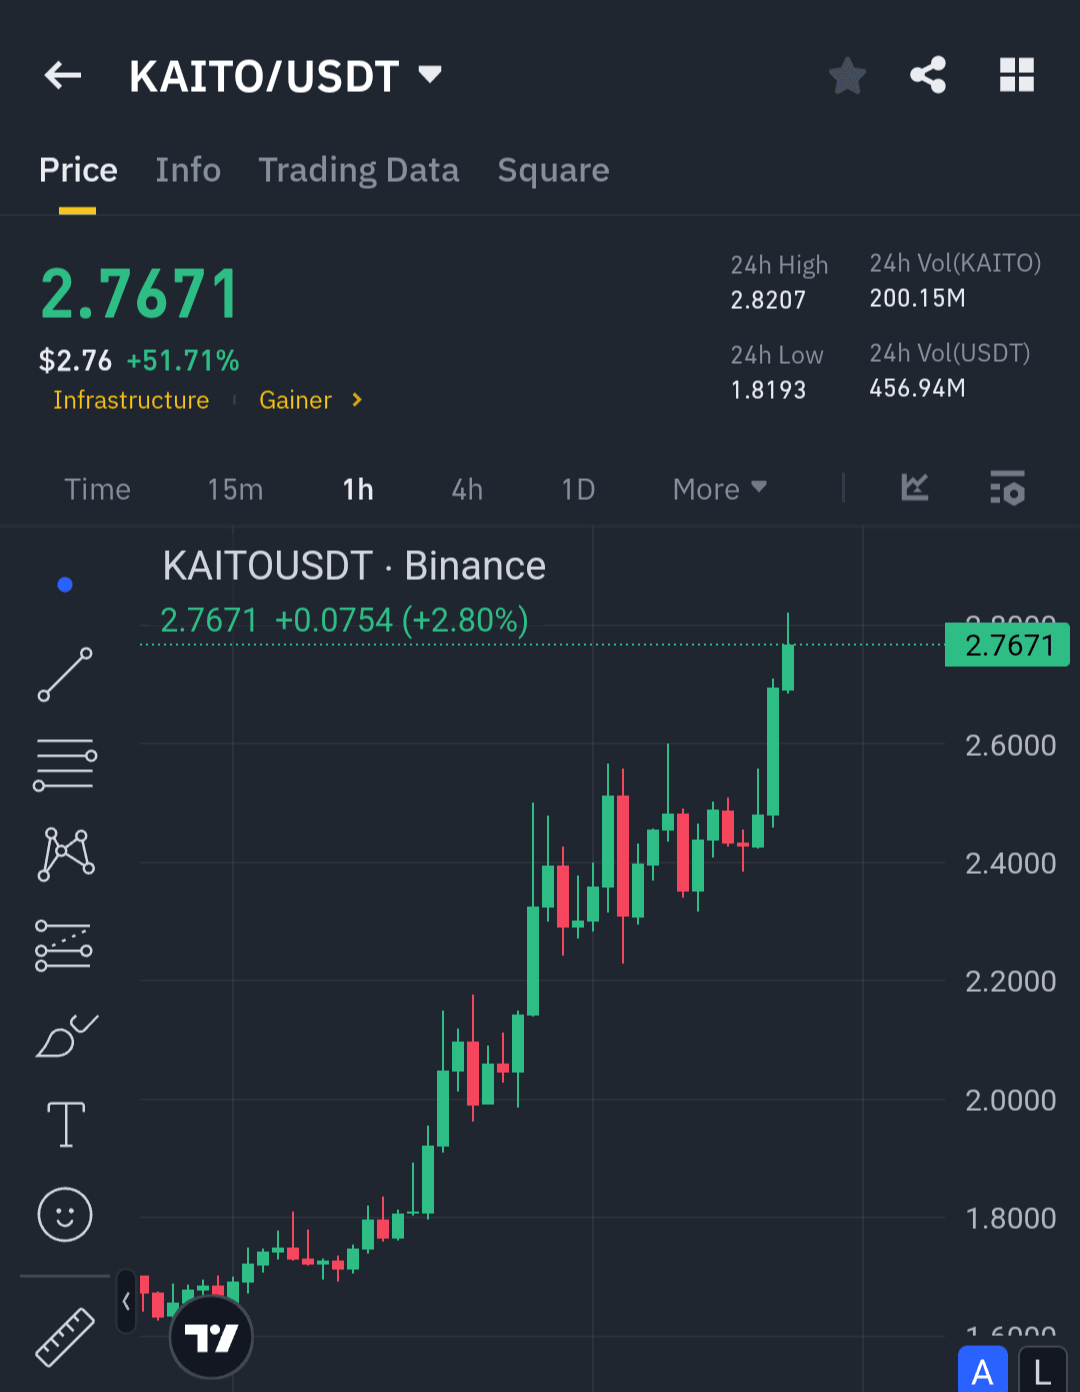Expand the More intervals dropdown
1080x1392 pixels.
tap(720, 489)
